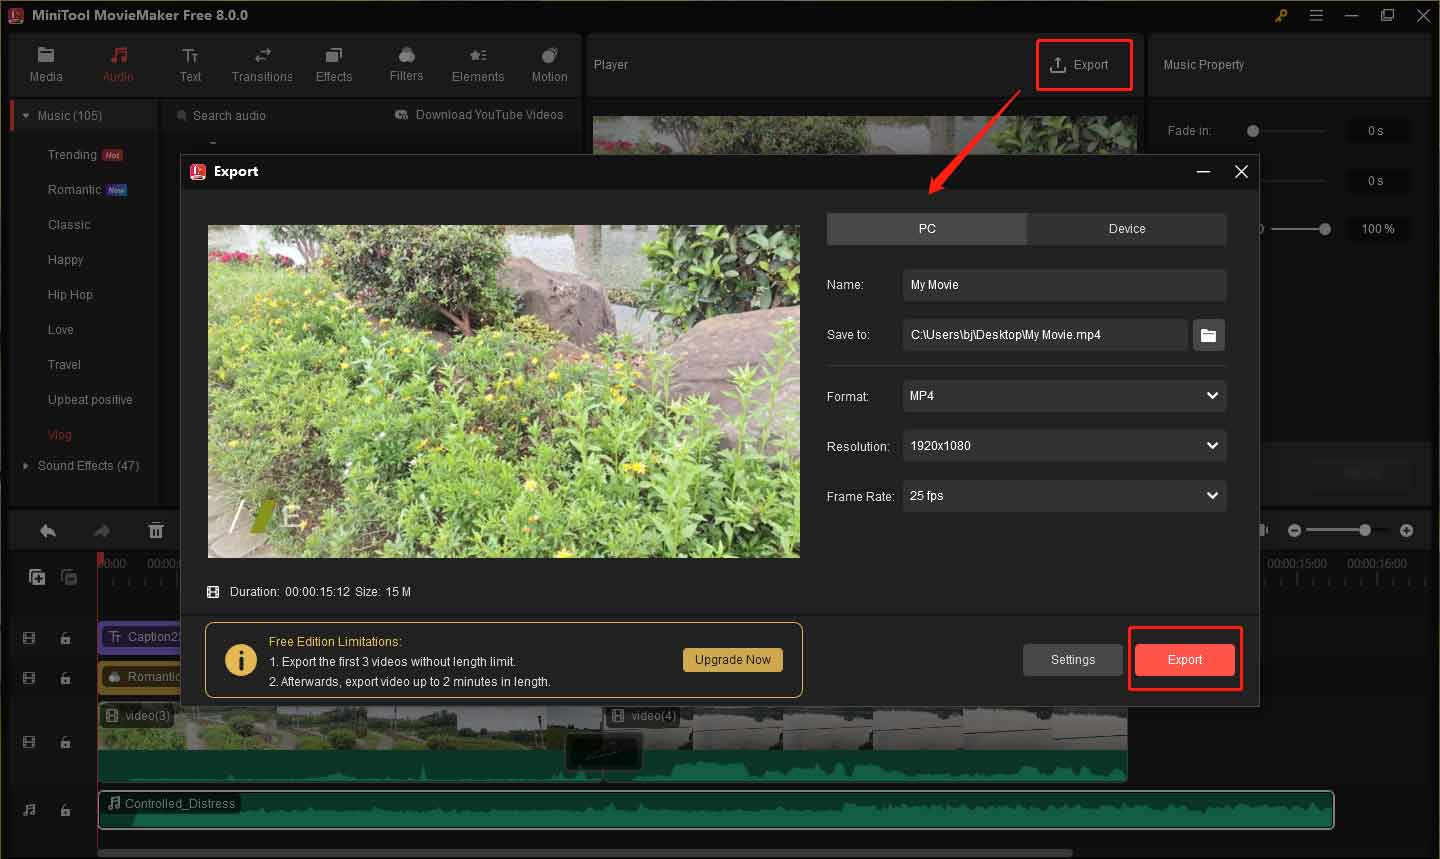This screenshot has height=859, width=1440.
Task: Click the upgrade key icon in title bar
Action: tap(1281, 15)
